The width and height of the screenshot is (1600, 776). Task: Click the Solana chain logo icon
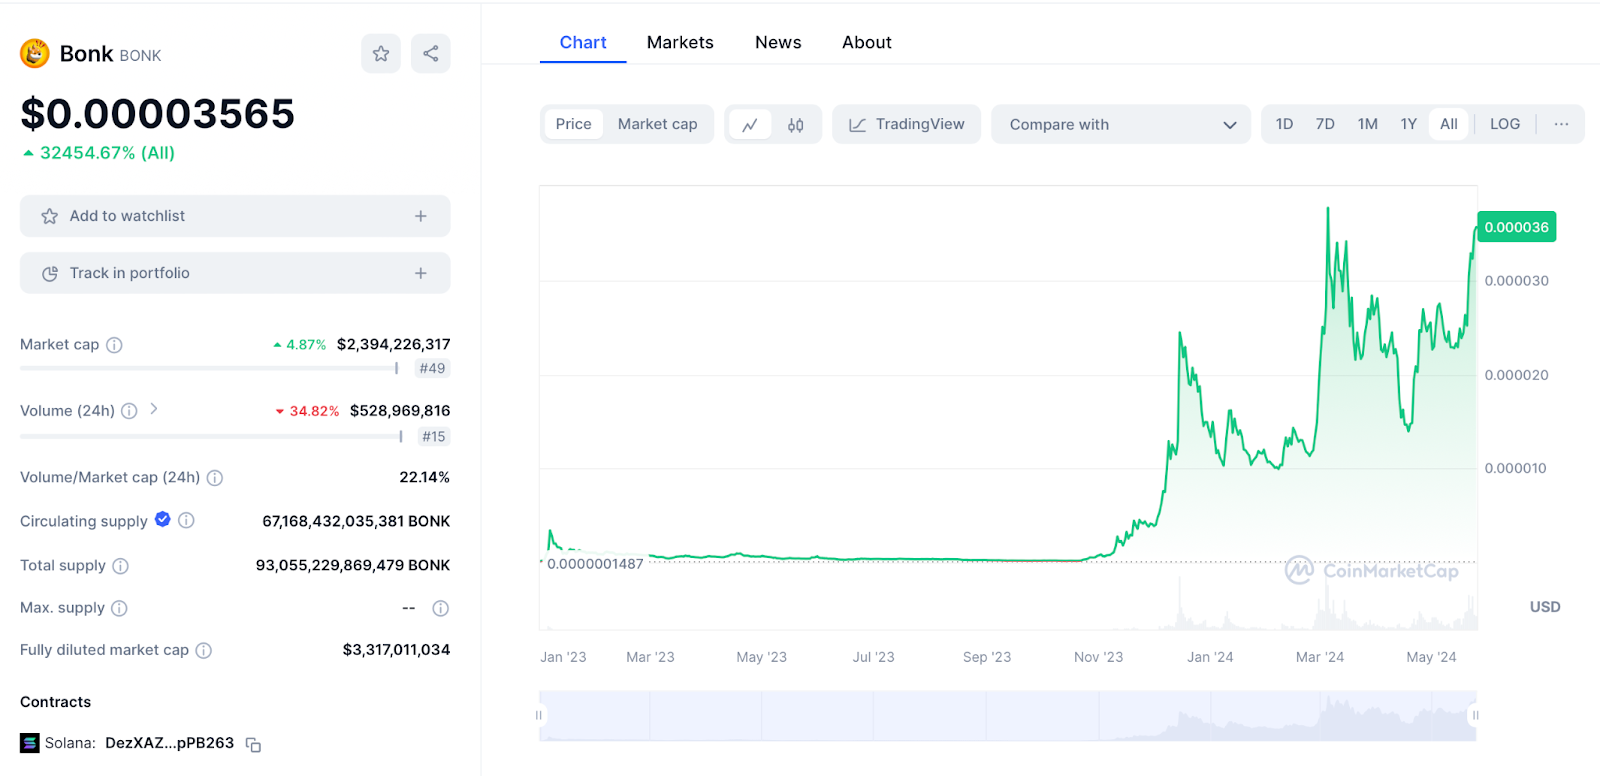[30, 743]
